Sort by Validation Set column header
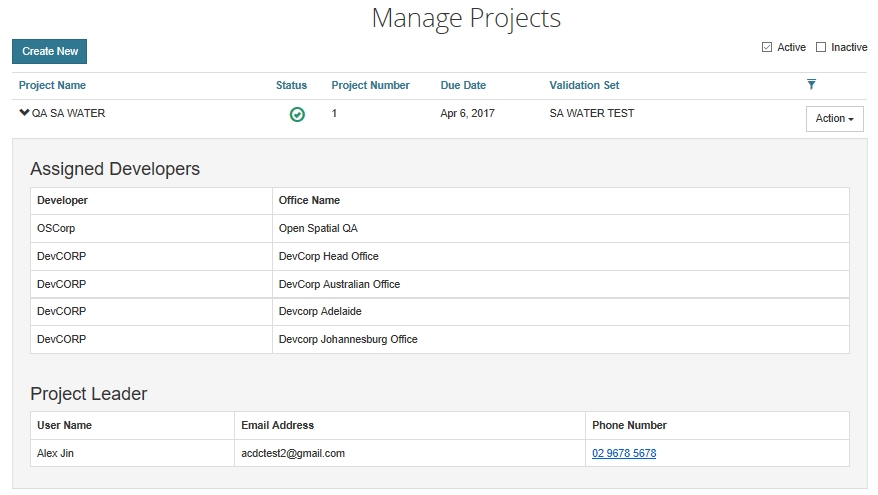The image size is (878, 495). (x=584, y=86)
